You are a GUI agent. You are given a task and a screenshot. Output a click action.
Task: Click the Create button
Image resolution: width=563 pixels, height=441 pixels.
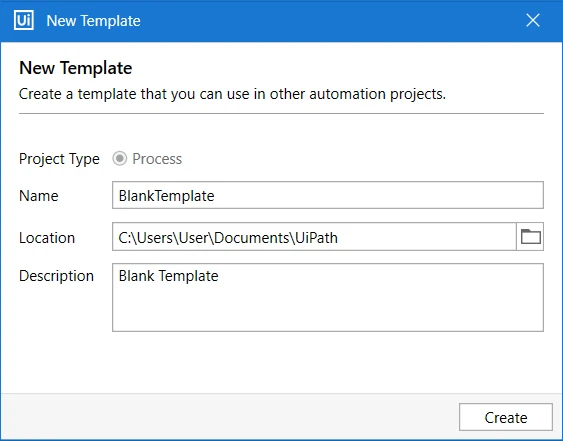pos(506,417)
